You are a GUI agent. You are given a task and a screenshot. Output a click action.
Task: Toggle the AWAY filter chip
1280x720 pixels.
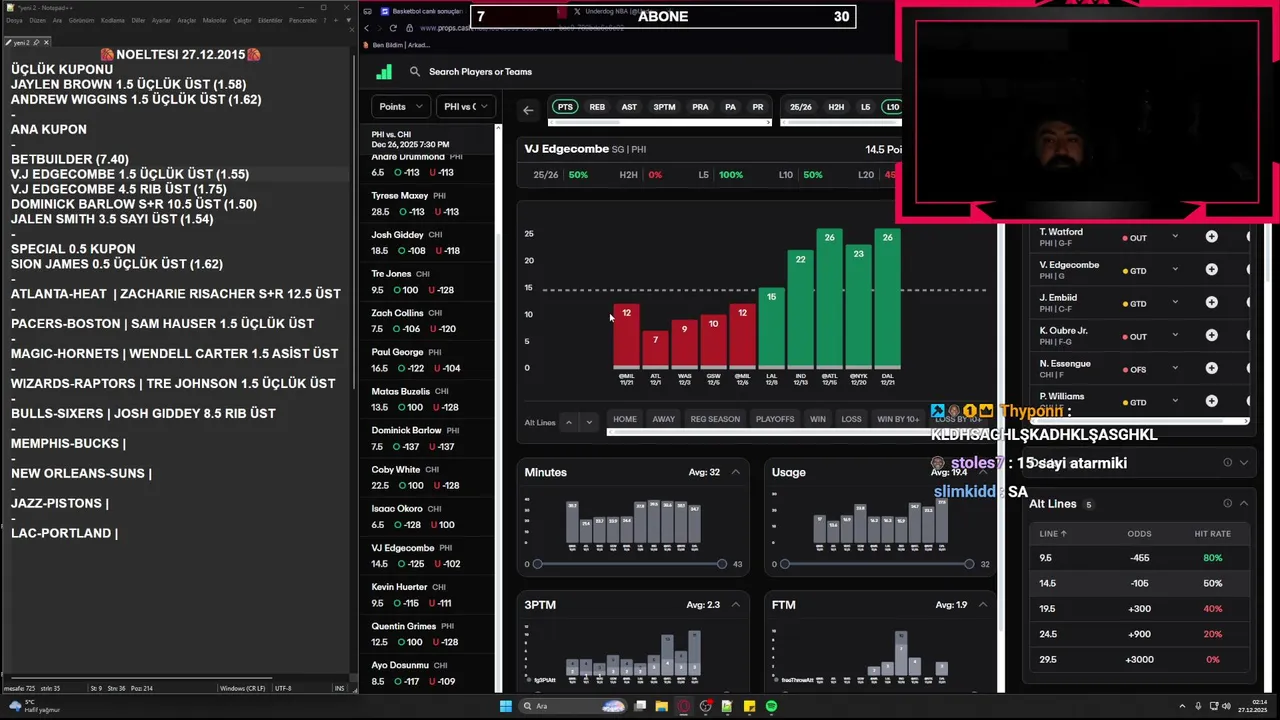(663, 419)
